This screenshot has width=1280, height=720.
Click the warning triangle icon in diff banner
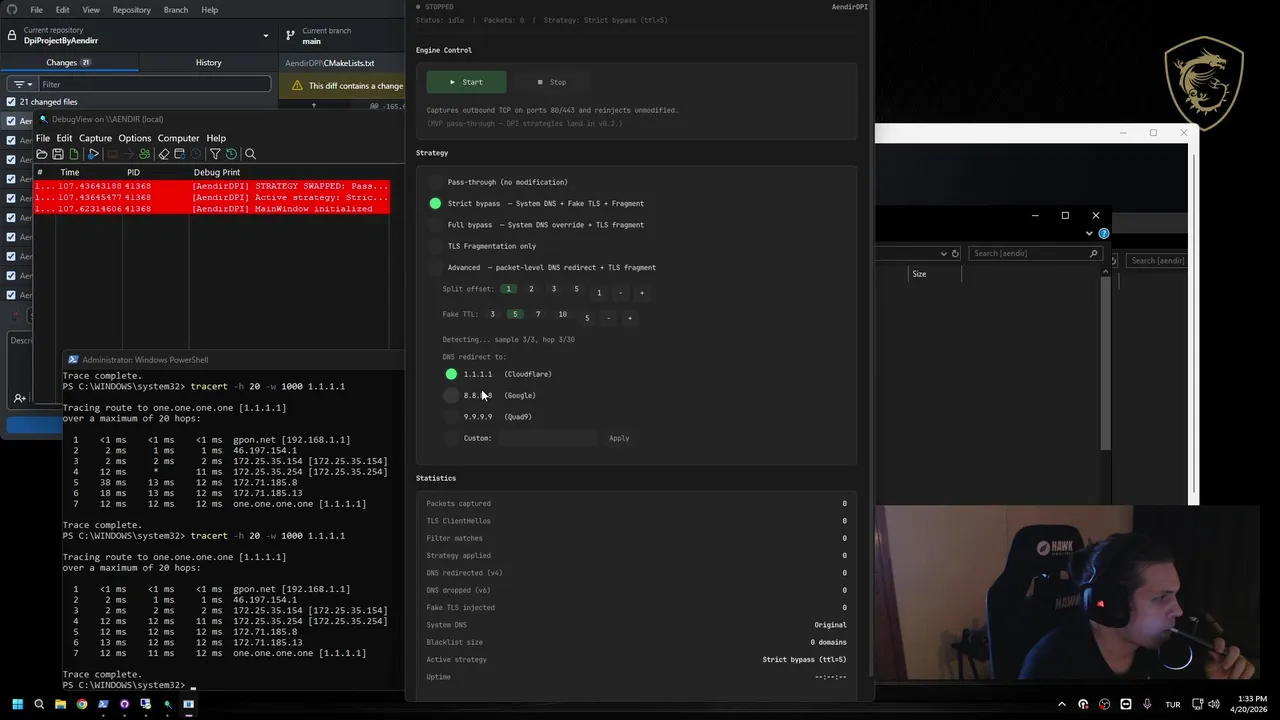click(297, 86)
